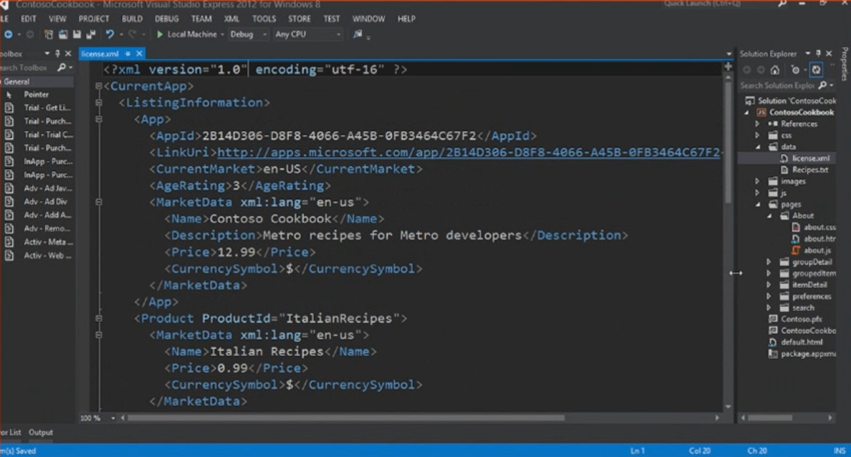
Task: Click in the Search Solution Explorer field
Action: coord(778,85)
